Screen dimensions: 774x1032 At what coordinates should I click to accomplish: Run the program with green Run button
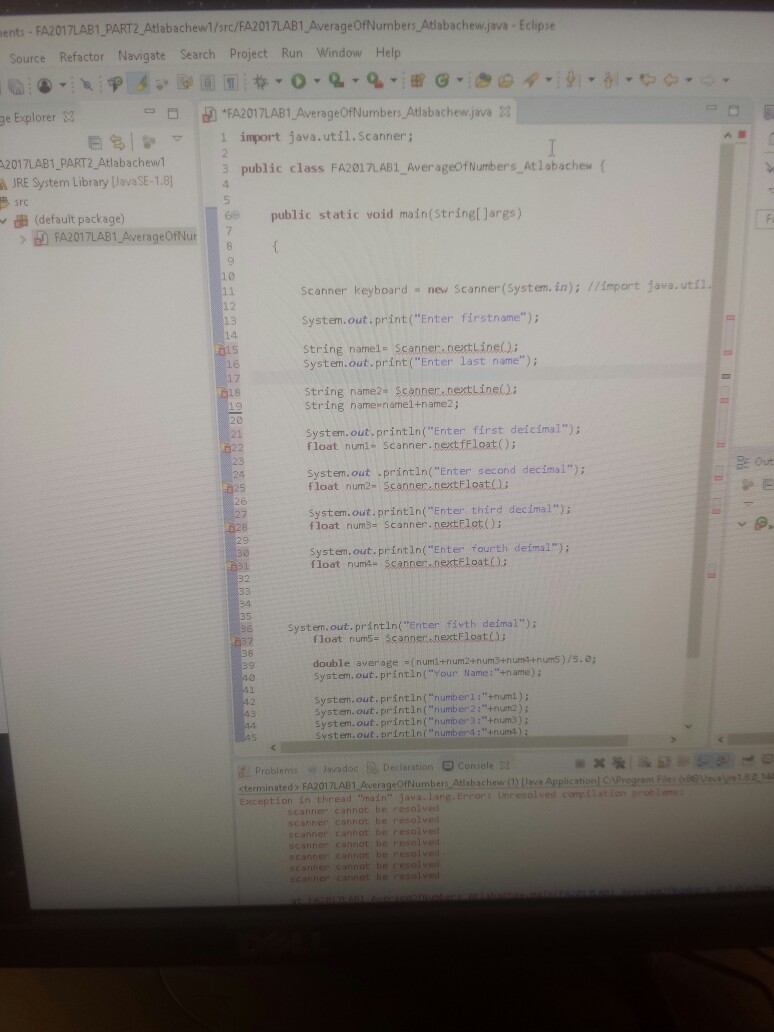click(x=299, y=81)
